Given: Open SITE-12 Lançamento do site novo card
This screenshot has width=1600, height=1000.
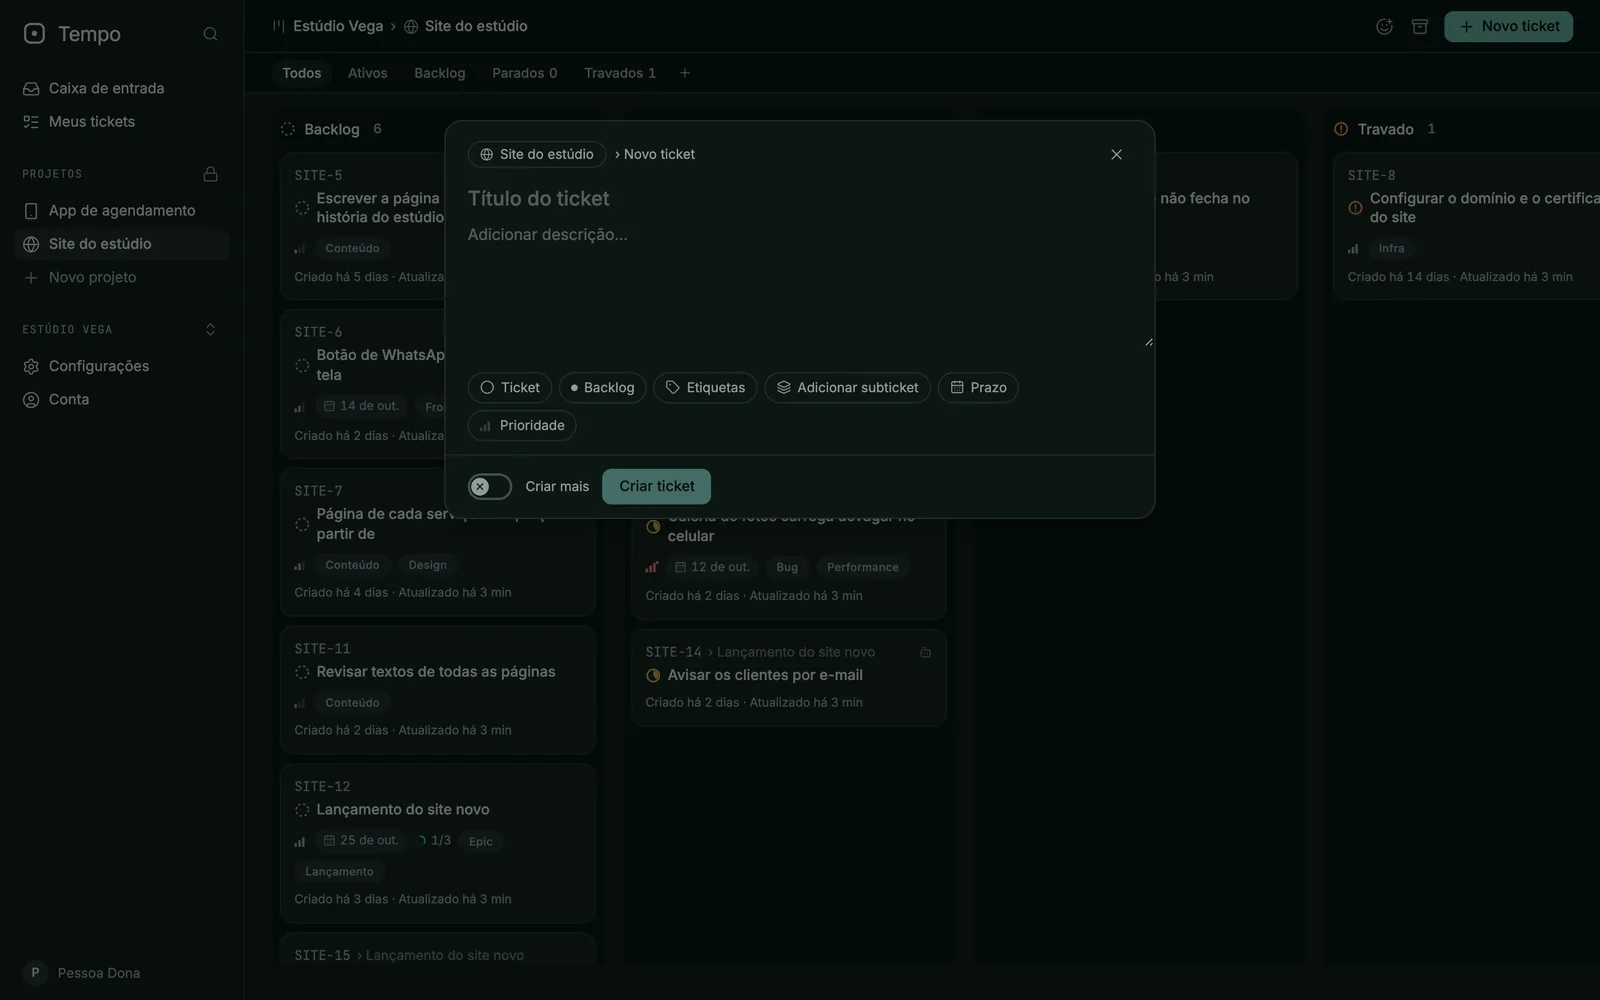Looking at the screenshot, I should click(x=438, y=843).
